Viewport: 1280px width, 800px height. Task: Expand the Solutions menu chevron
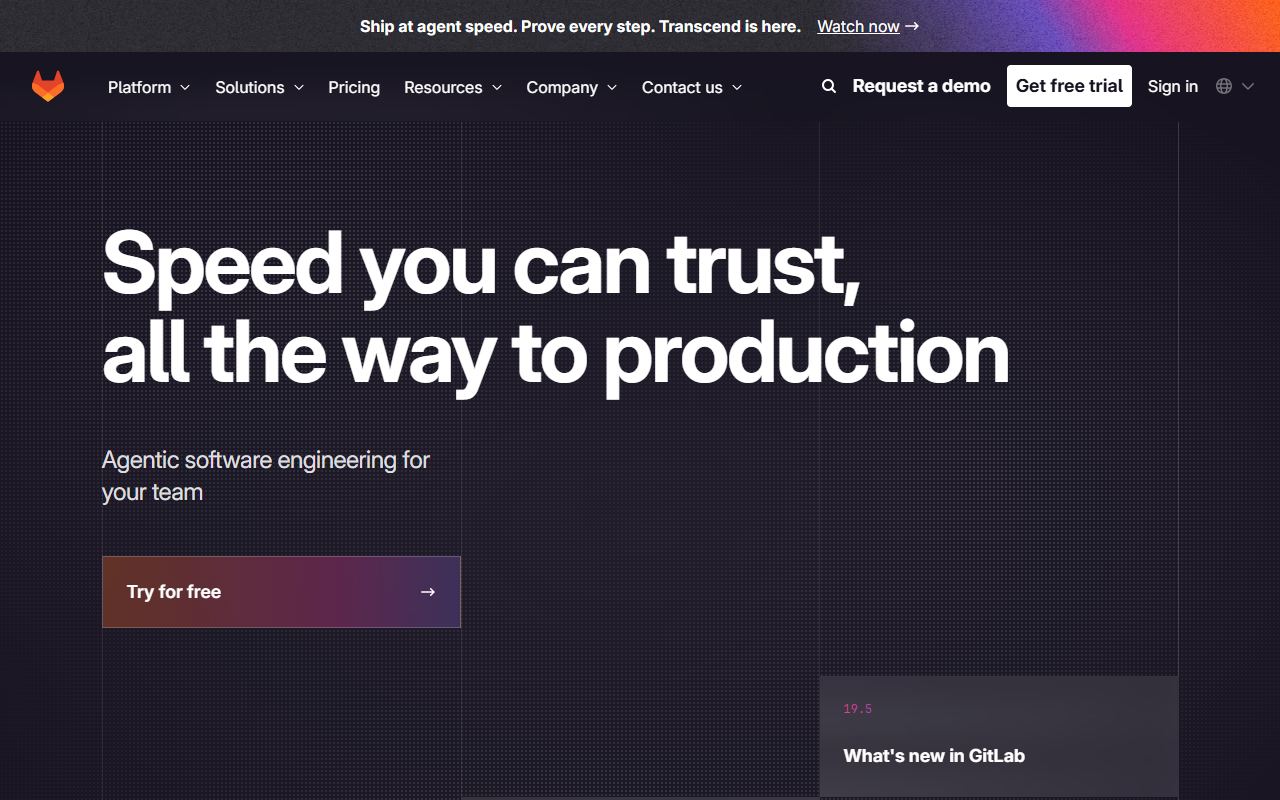click(x=299, y=88)
